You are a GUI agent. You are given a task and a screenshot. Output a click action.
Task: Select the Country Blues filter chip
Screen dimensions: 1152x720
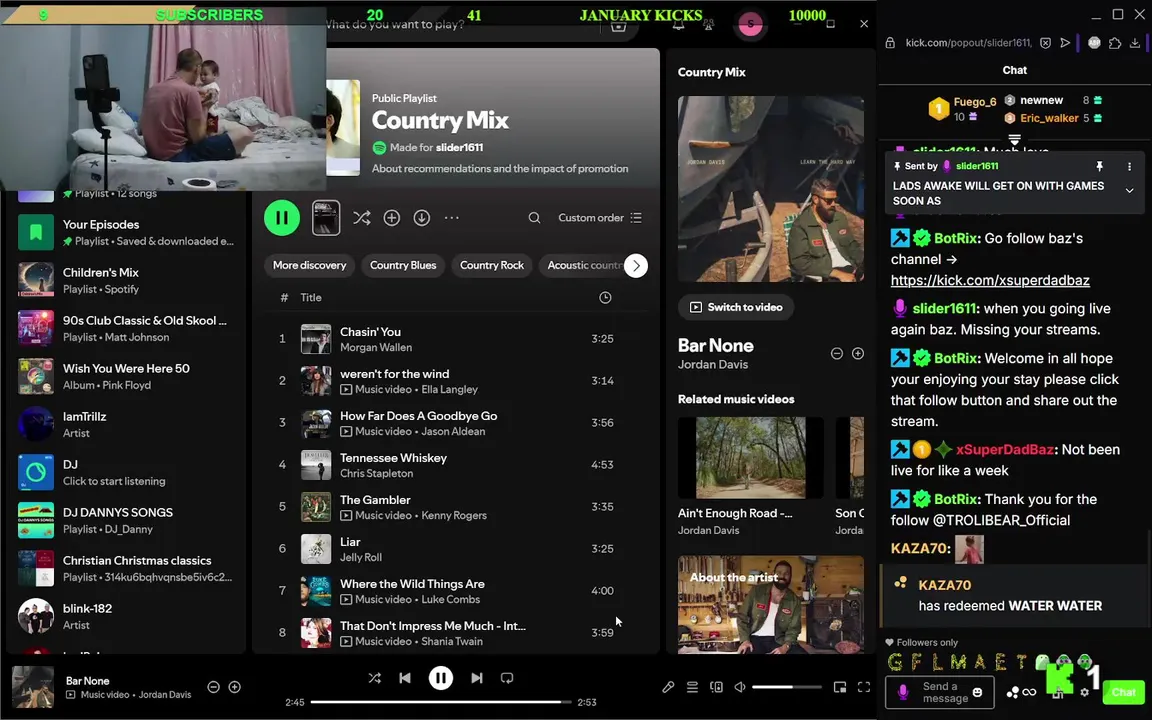(403, 265)
